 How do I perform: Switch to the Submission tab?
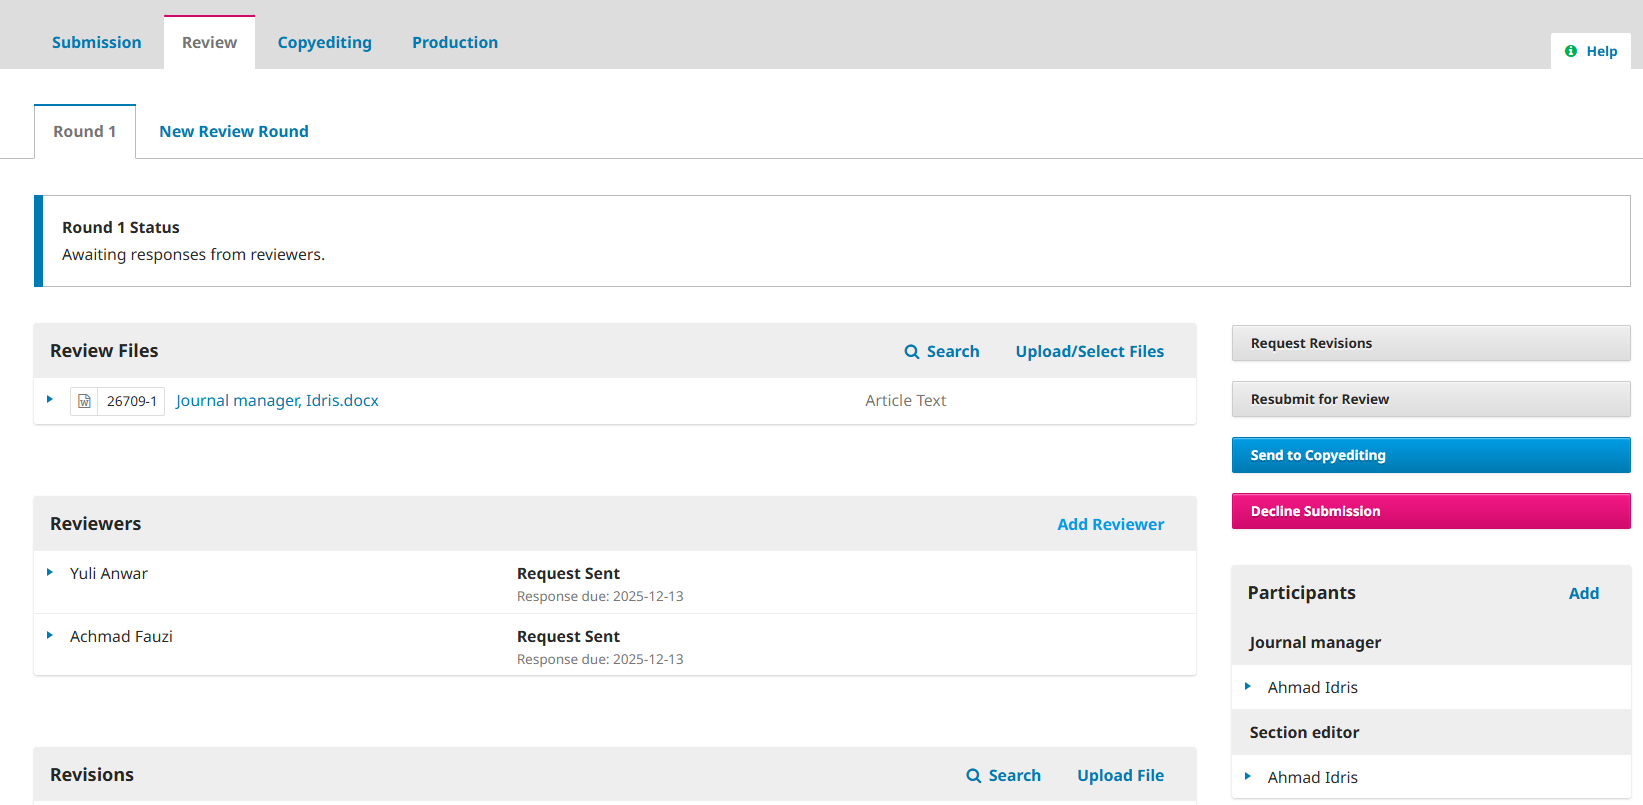tap(96, 42)
